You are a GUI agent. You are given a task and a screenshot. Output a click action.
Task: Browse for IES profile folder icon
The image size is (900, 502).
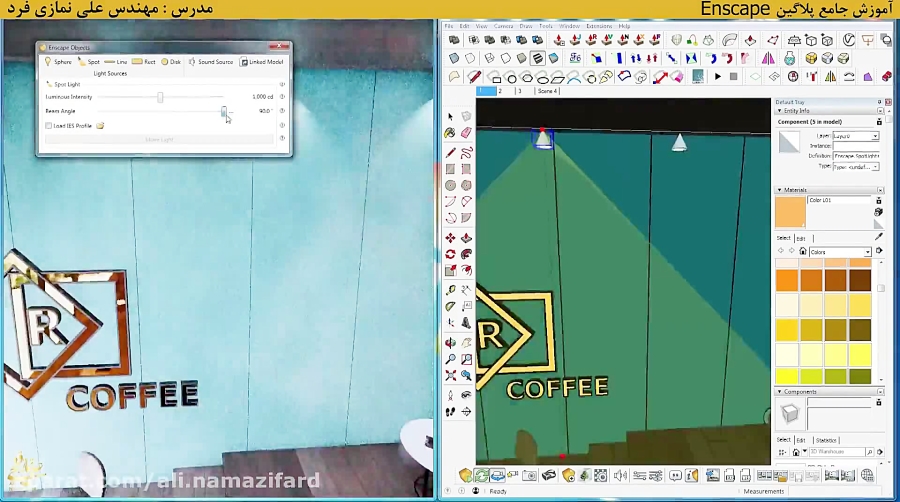[100, 126]
